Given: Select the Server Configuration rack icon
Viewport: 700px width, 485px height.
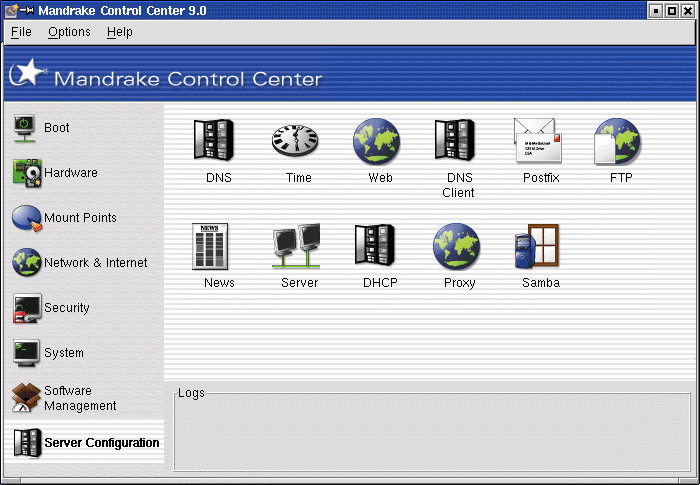Looking at the screenshot, I should [x=27, y=443].
